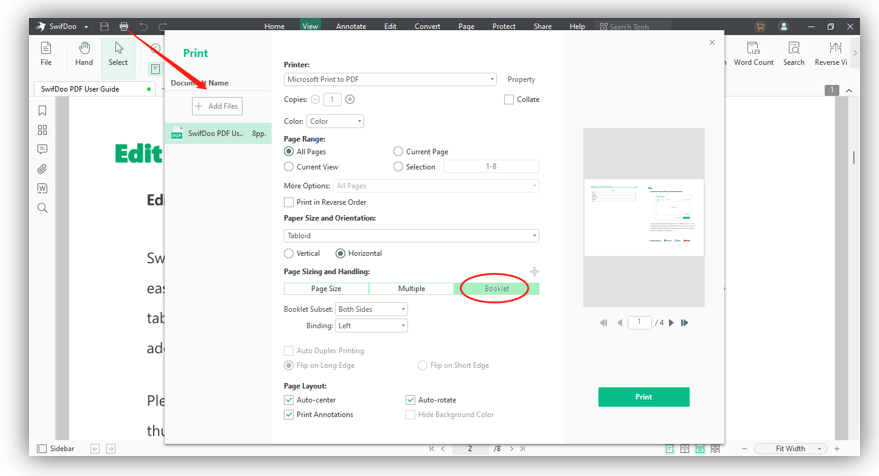Open the Attachments paperclip panel
Screen dimensions: 879x476
click(x=42, y=169)
